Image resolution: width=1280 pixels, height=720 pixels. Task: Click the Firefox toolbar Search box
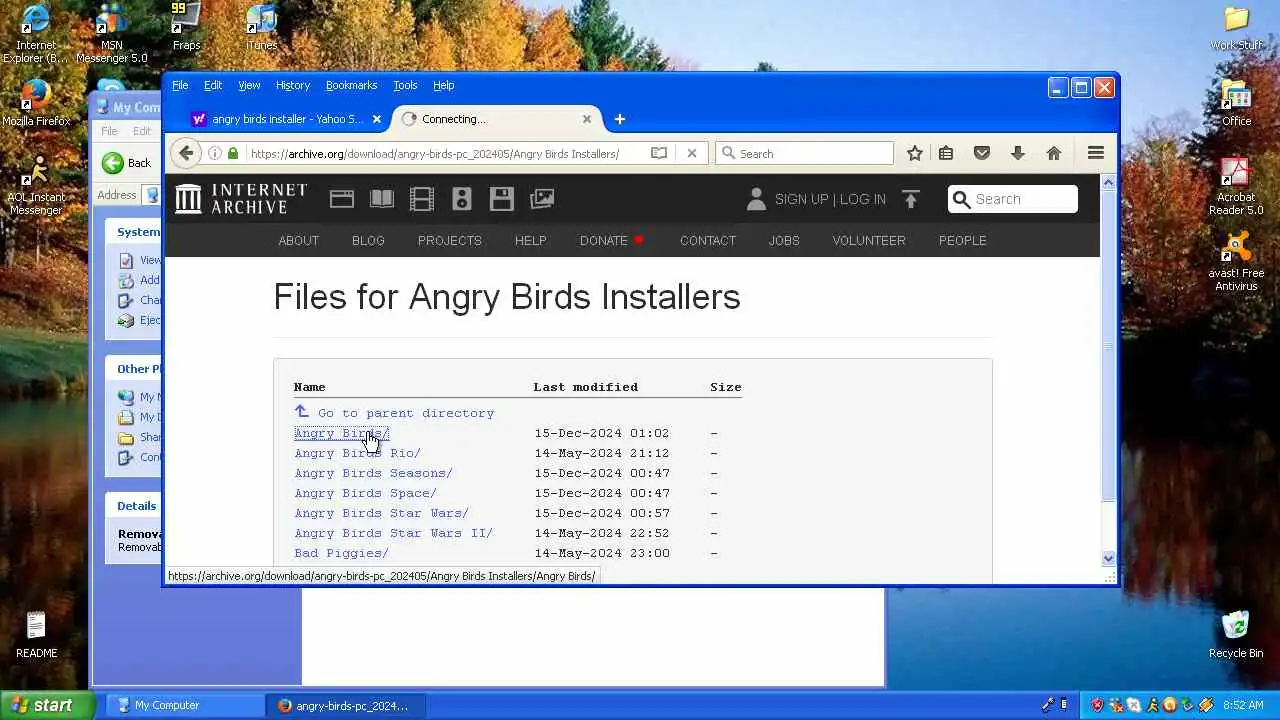point(804,153)
